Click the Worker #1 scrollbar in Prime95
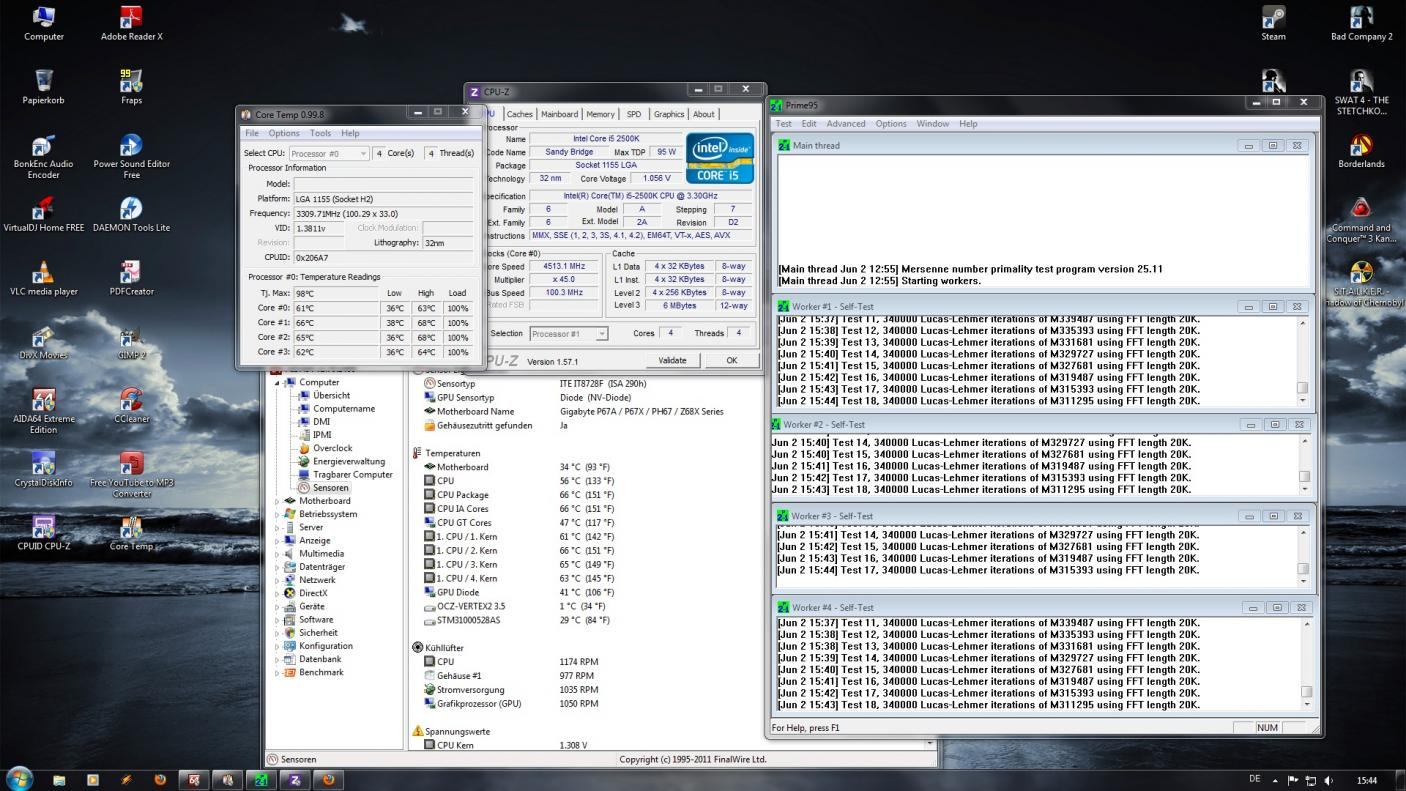1406x791 pixels. point(1302,360)
